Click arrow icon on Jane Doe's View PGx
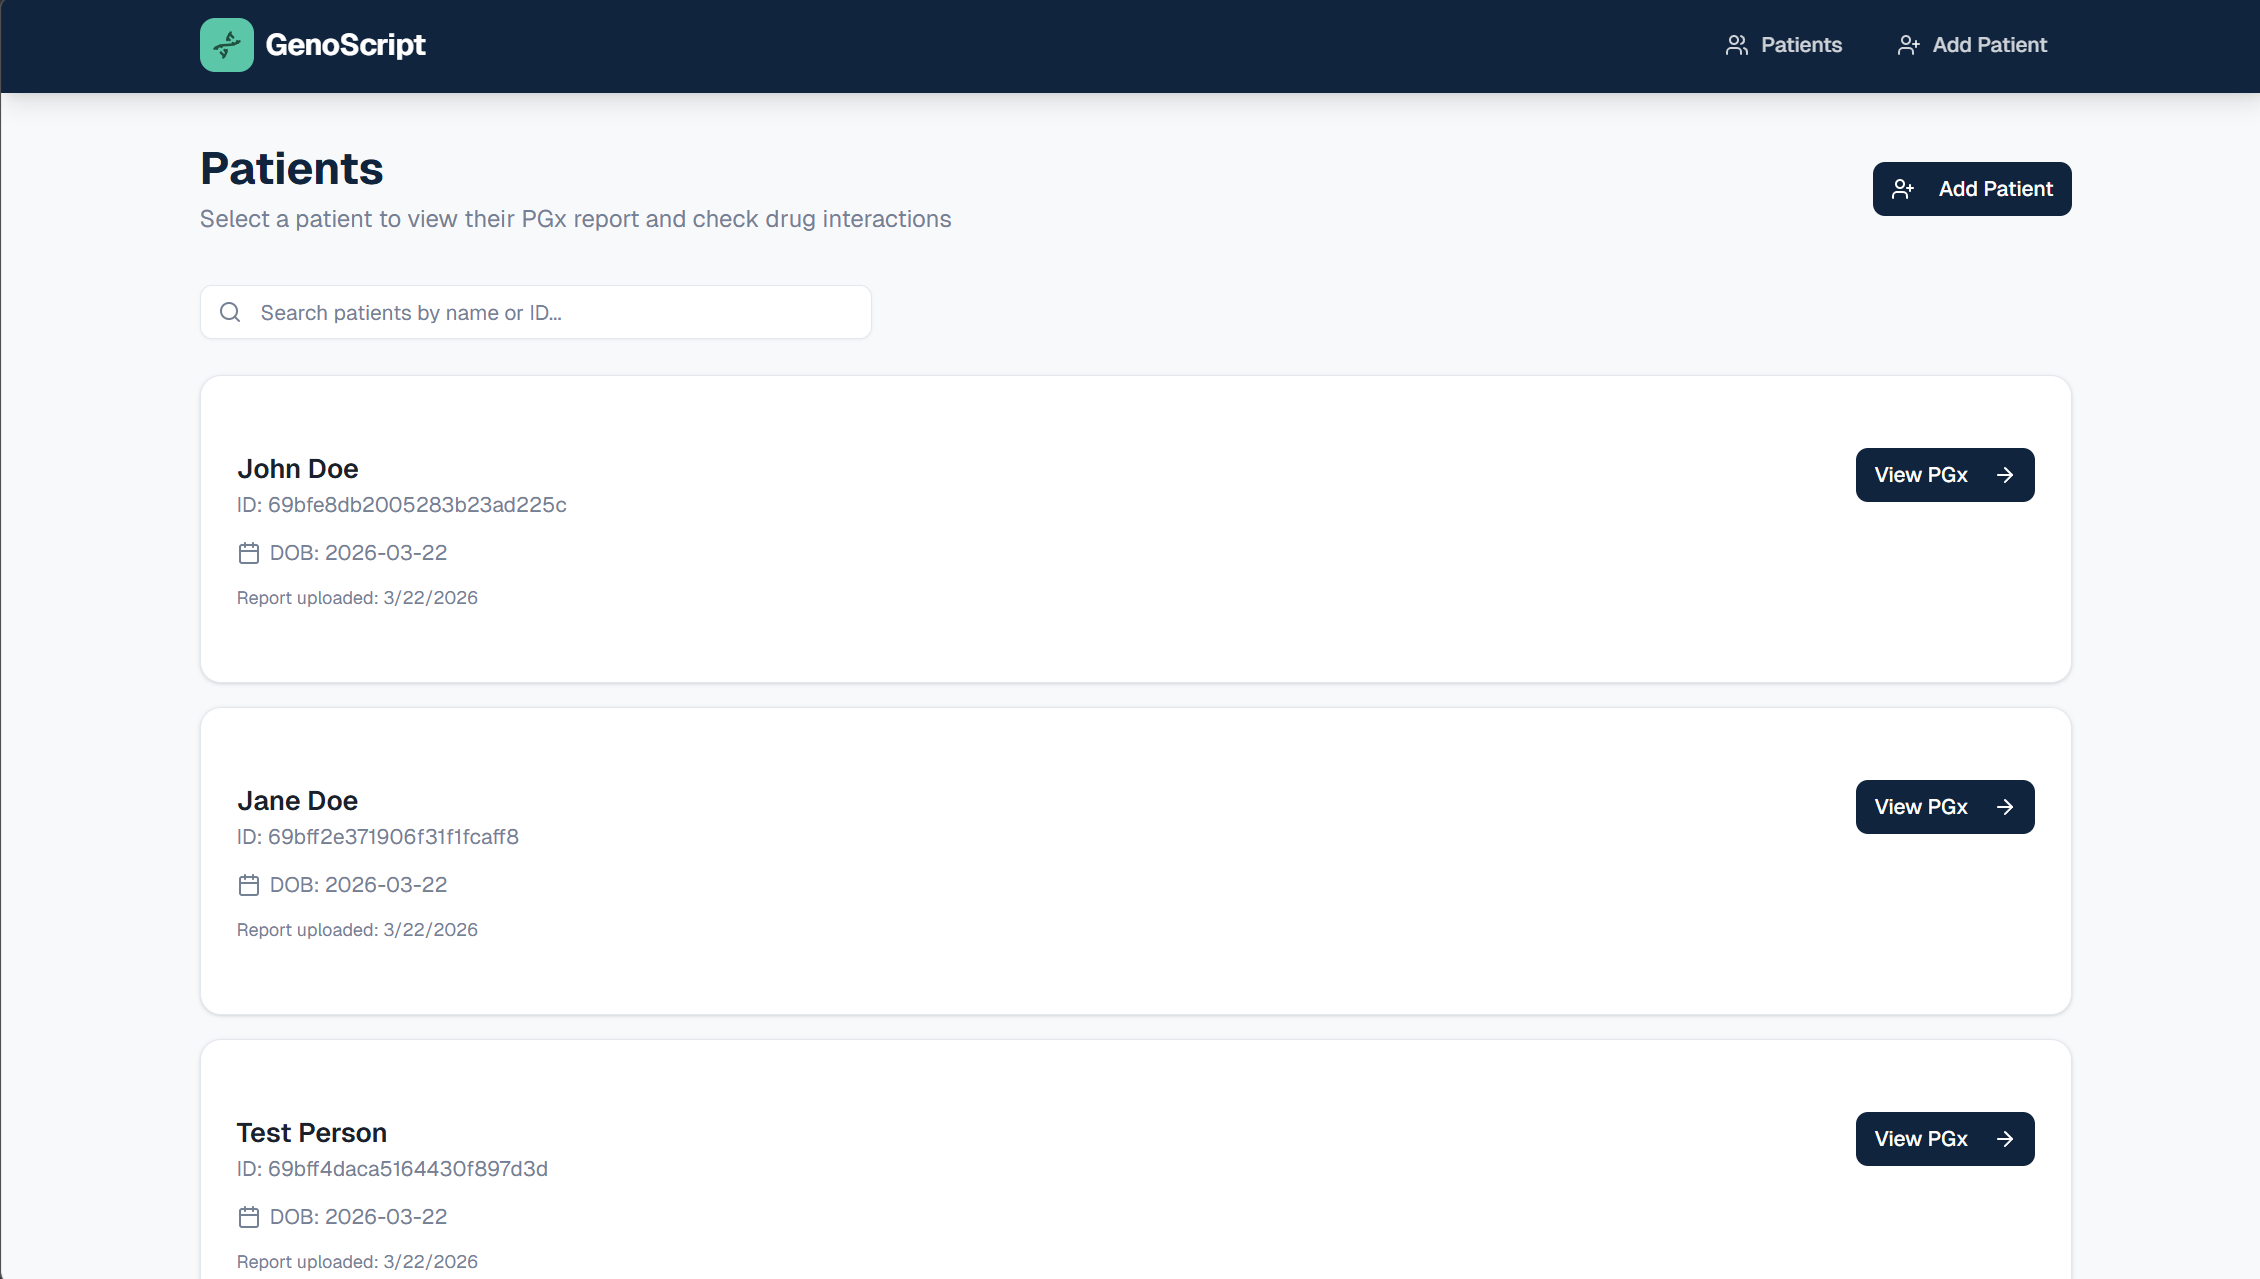This screenshot has height=1279, width=2260. coord(2005,807)
